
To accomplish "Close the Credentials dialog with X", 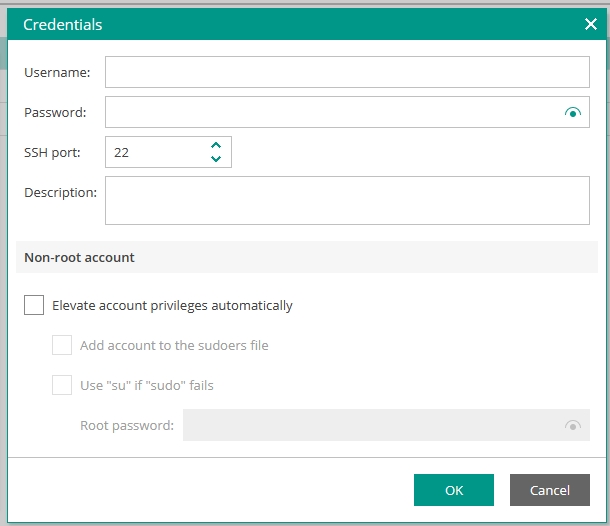I will pyautogui.click(x=590, y=24).
